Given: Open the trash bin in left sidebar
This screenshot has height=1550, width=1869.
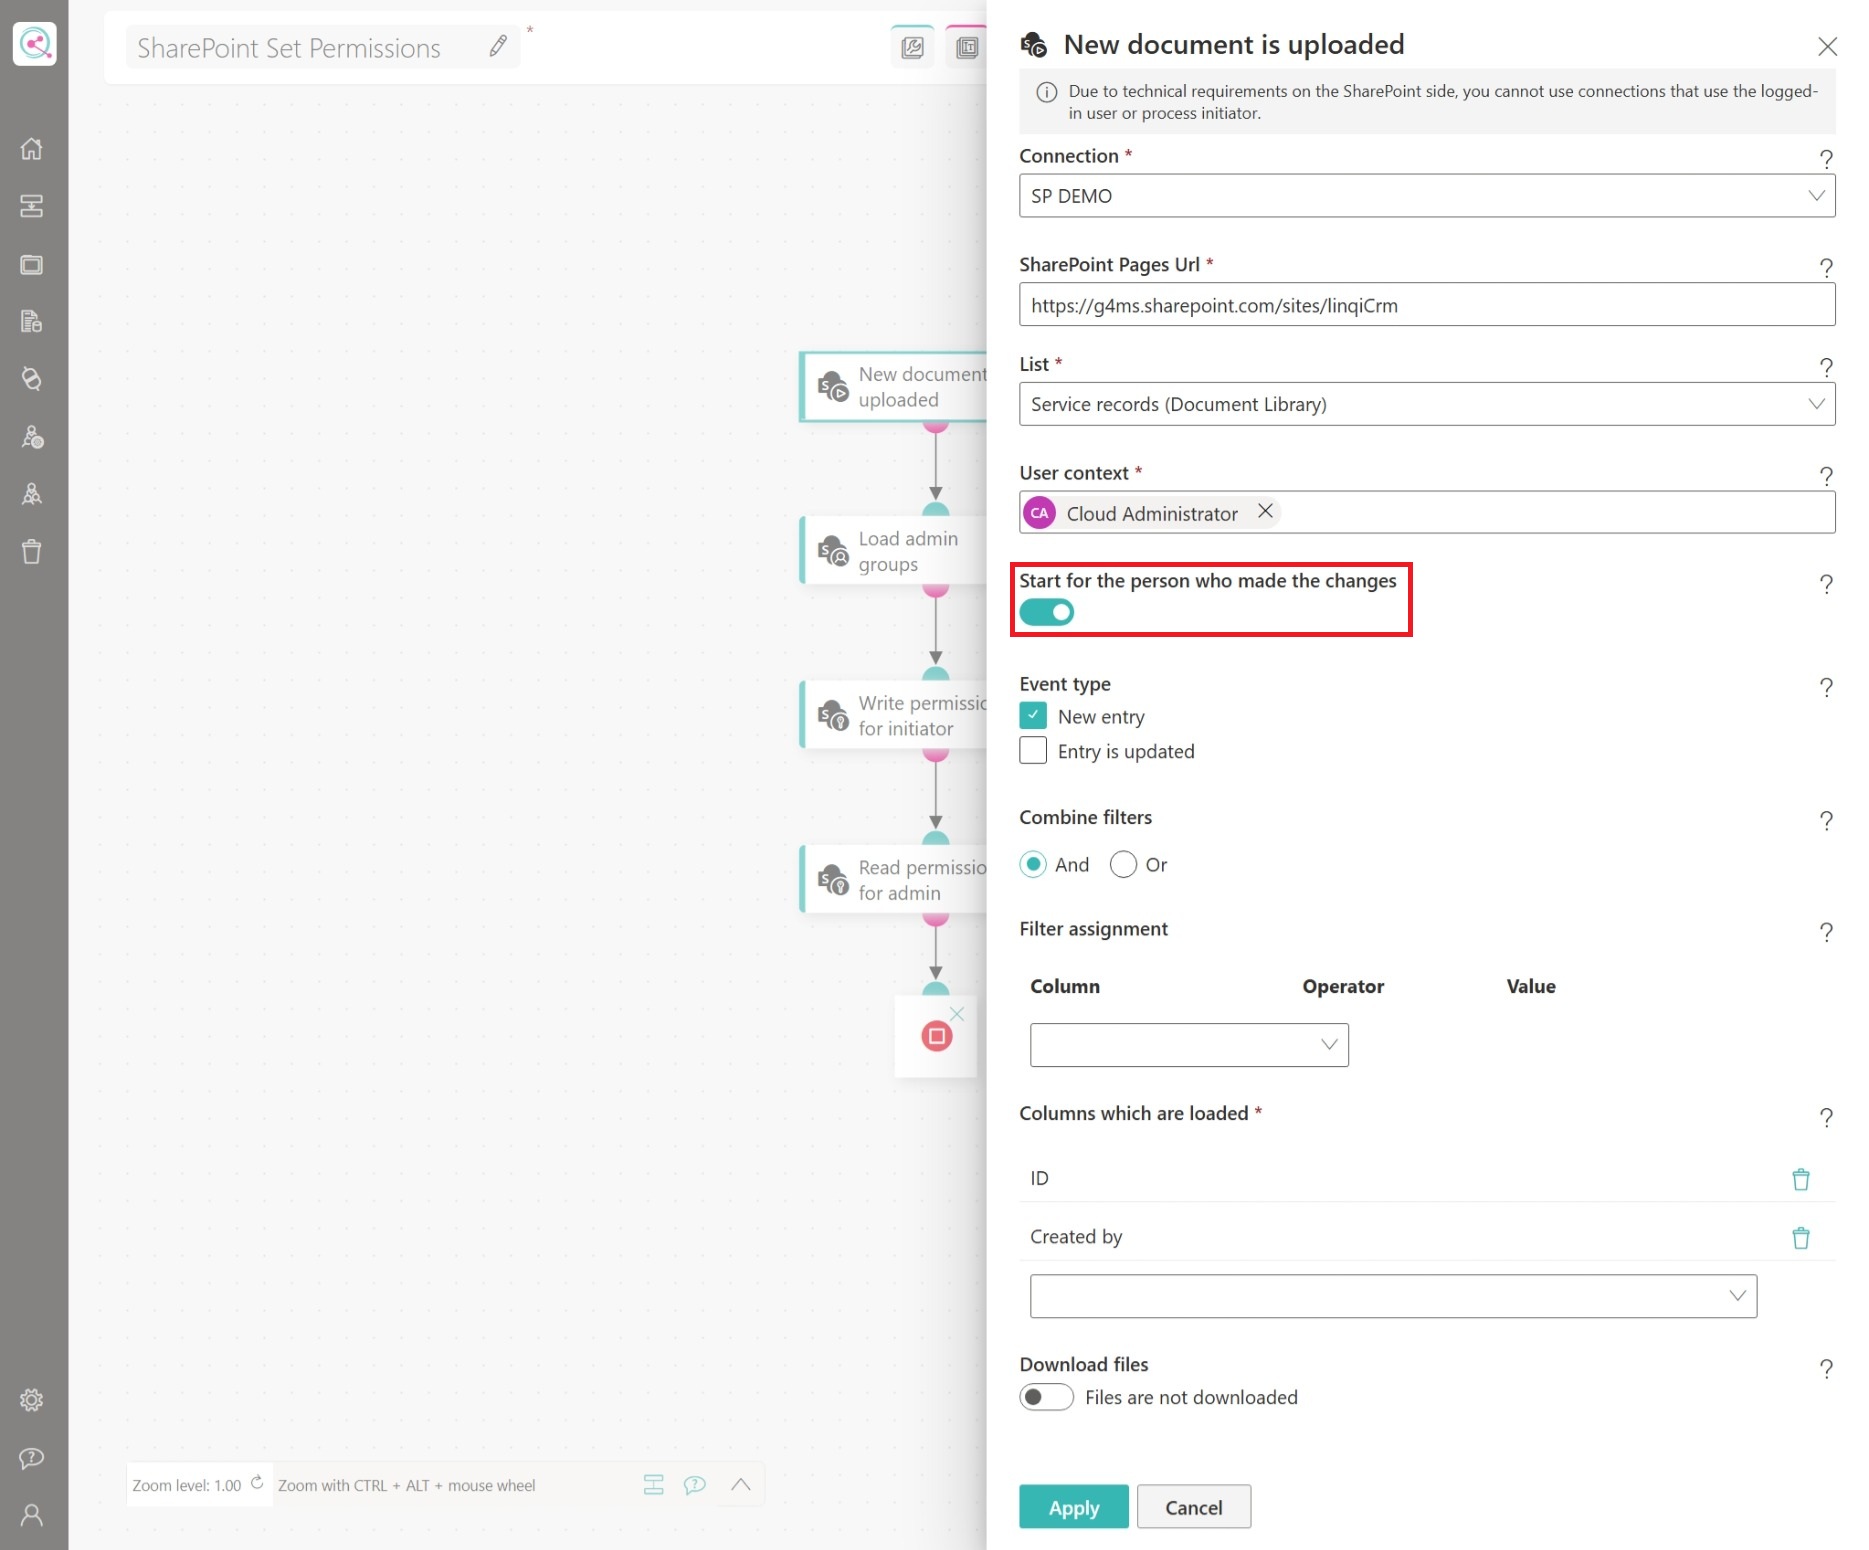Looking at the screenshot, I should (32, 552).
